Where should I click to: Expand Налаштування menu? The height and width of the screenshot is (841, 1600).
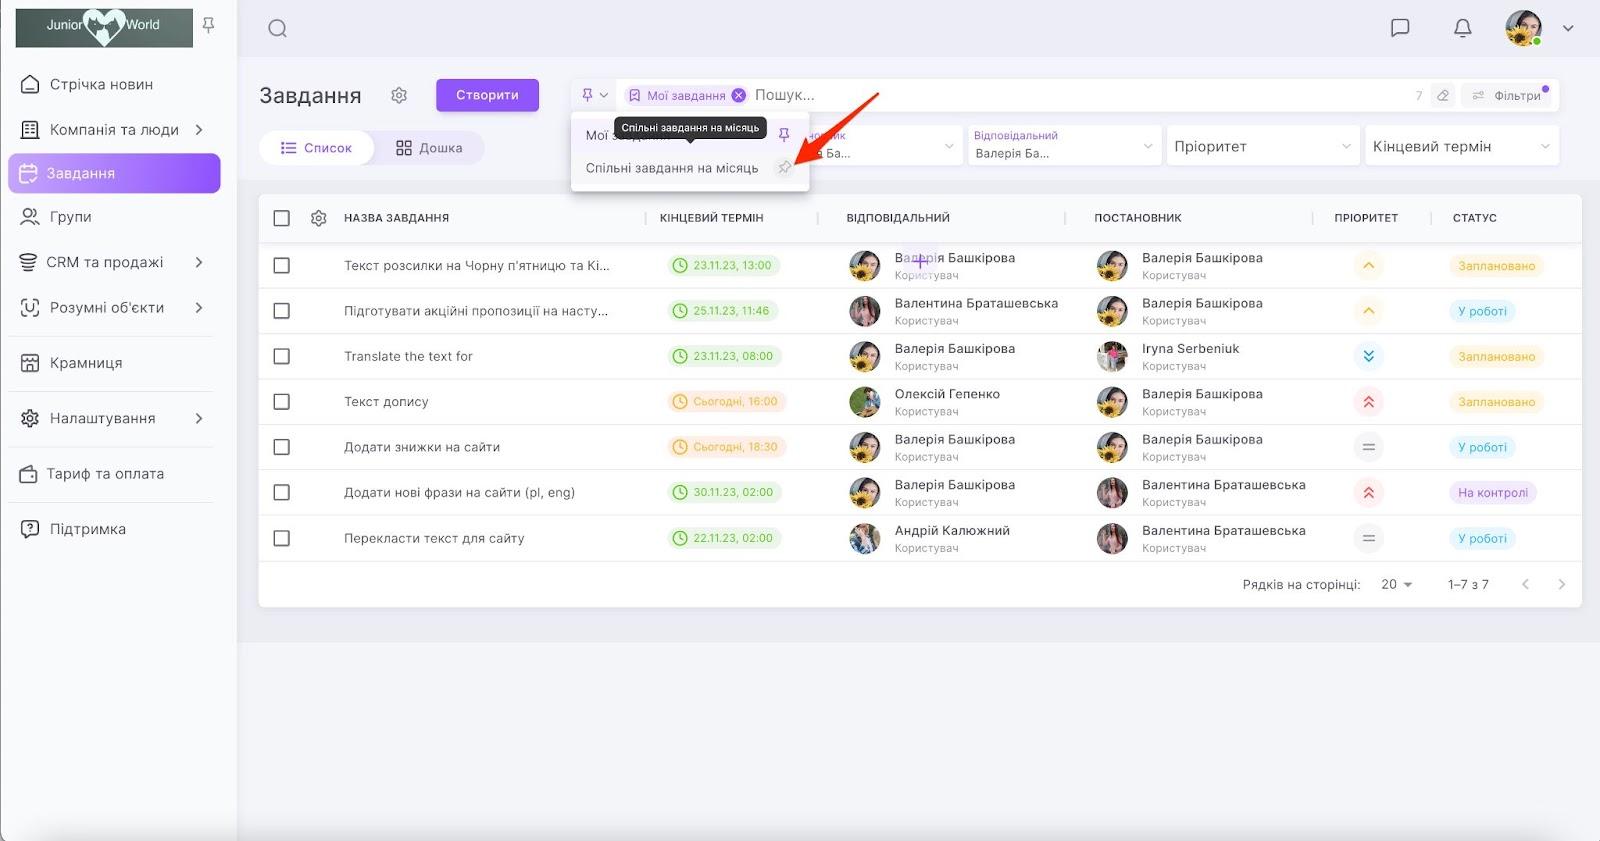point(114,418)
